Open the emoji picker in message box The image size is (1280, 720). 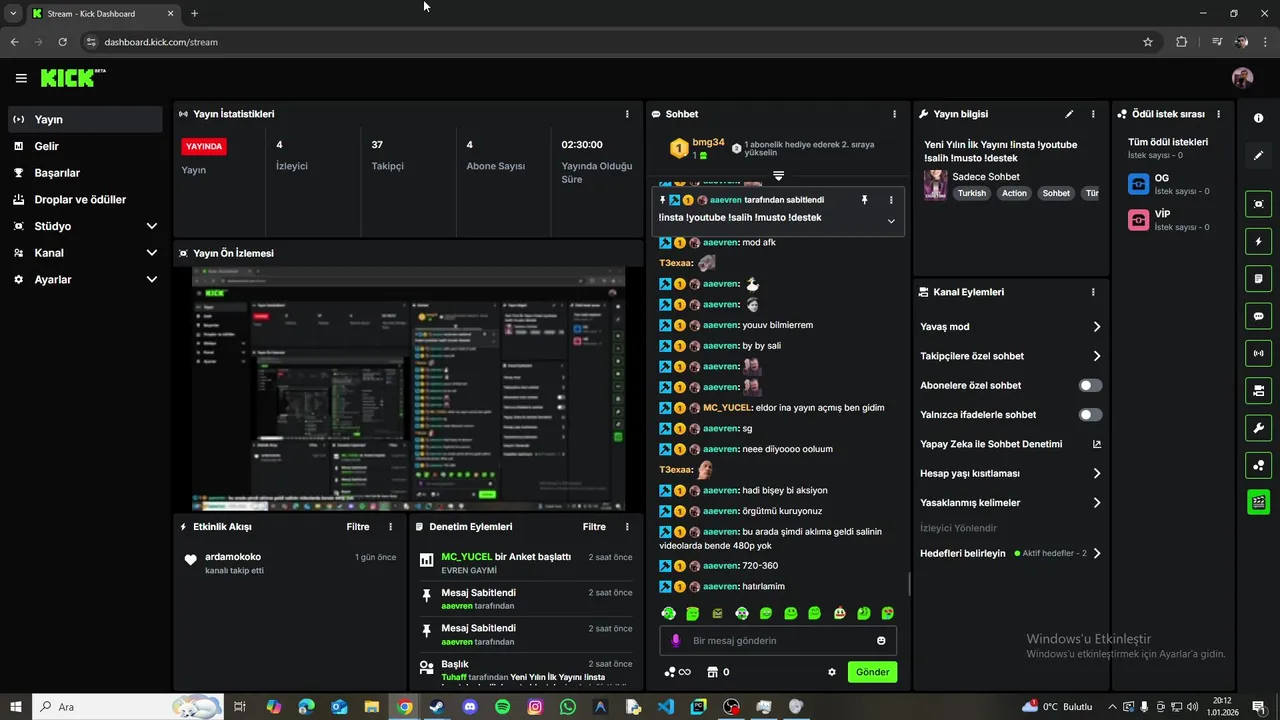coord(881,641)
